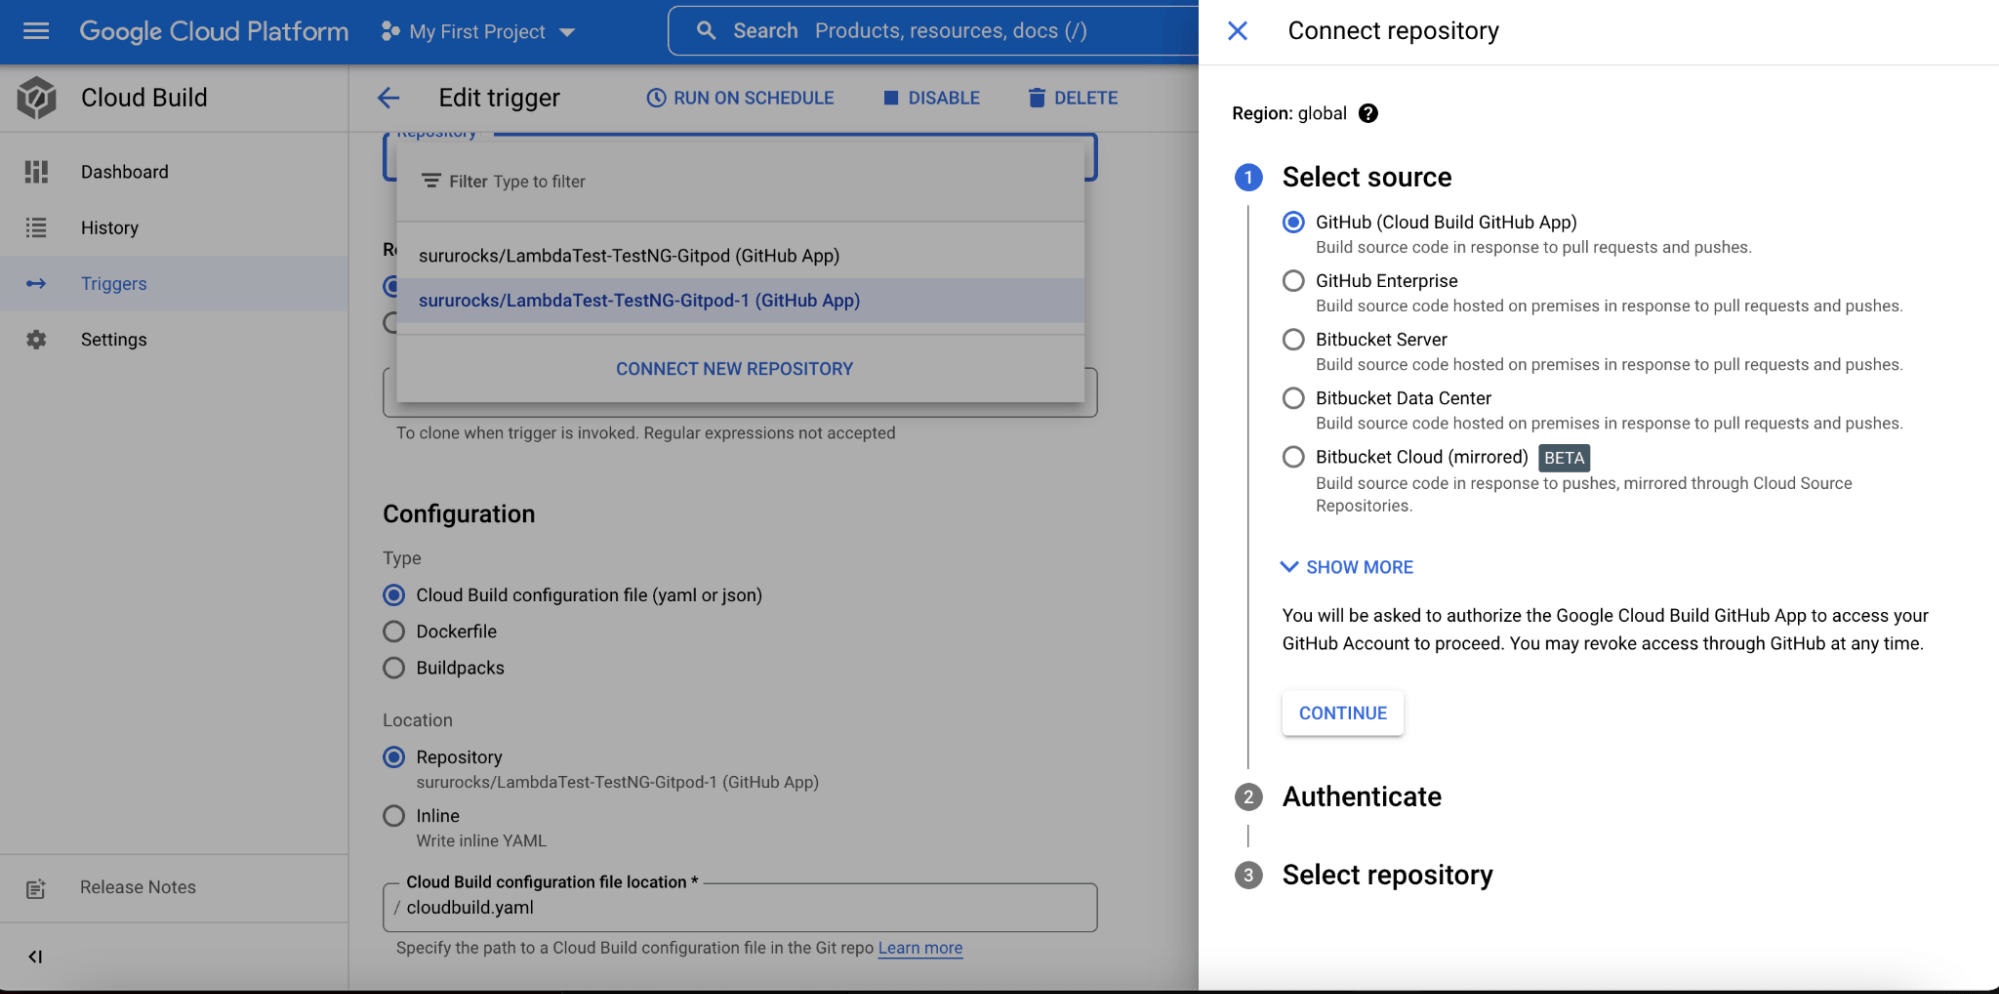Click the History icon in sidebar

pyautogui.click(x=36, y=227)
